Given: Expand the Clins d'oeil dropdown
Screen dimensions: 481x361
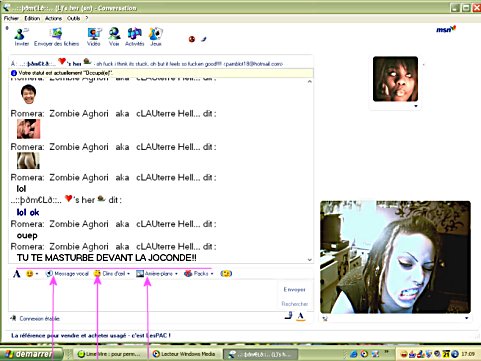Looking at the screenshot, I should 128,274.
